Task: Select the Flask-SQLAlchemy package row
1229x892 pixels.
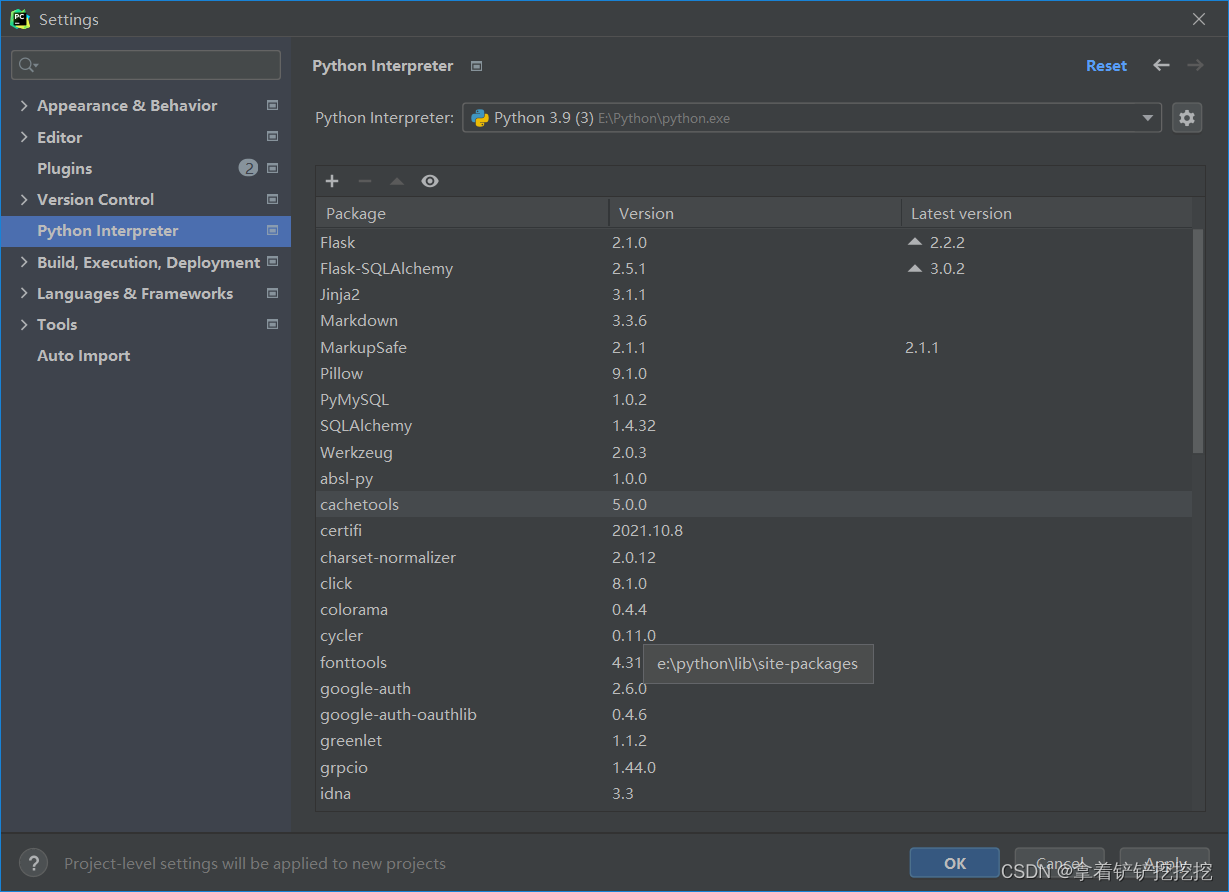Action: click(x=754, y=268)
